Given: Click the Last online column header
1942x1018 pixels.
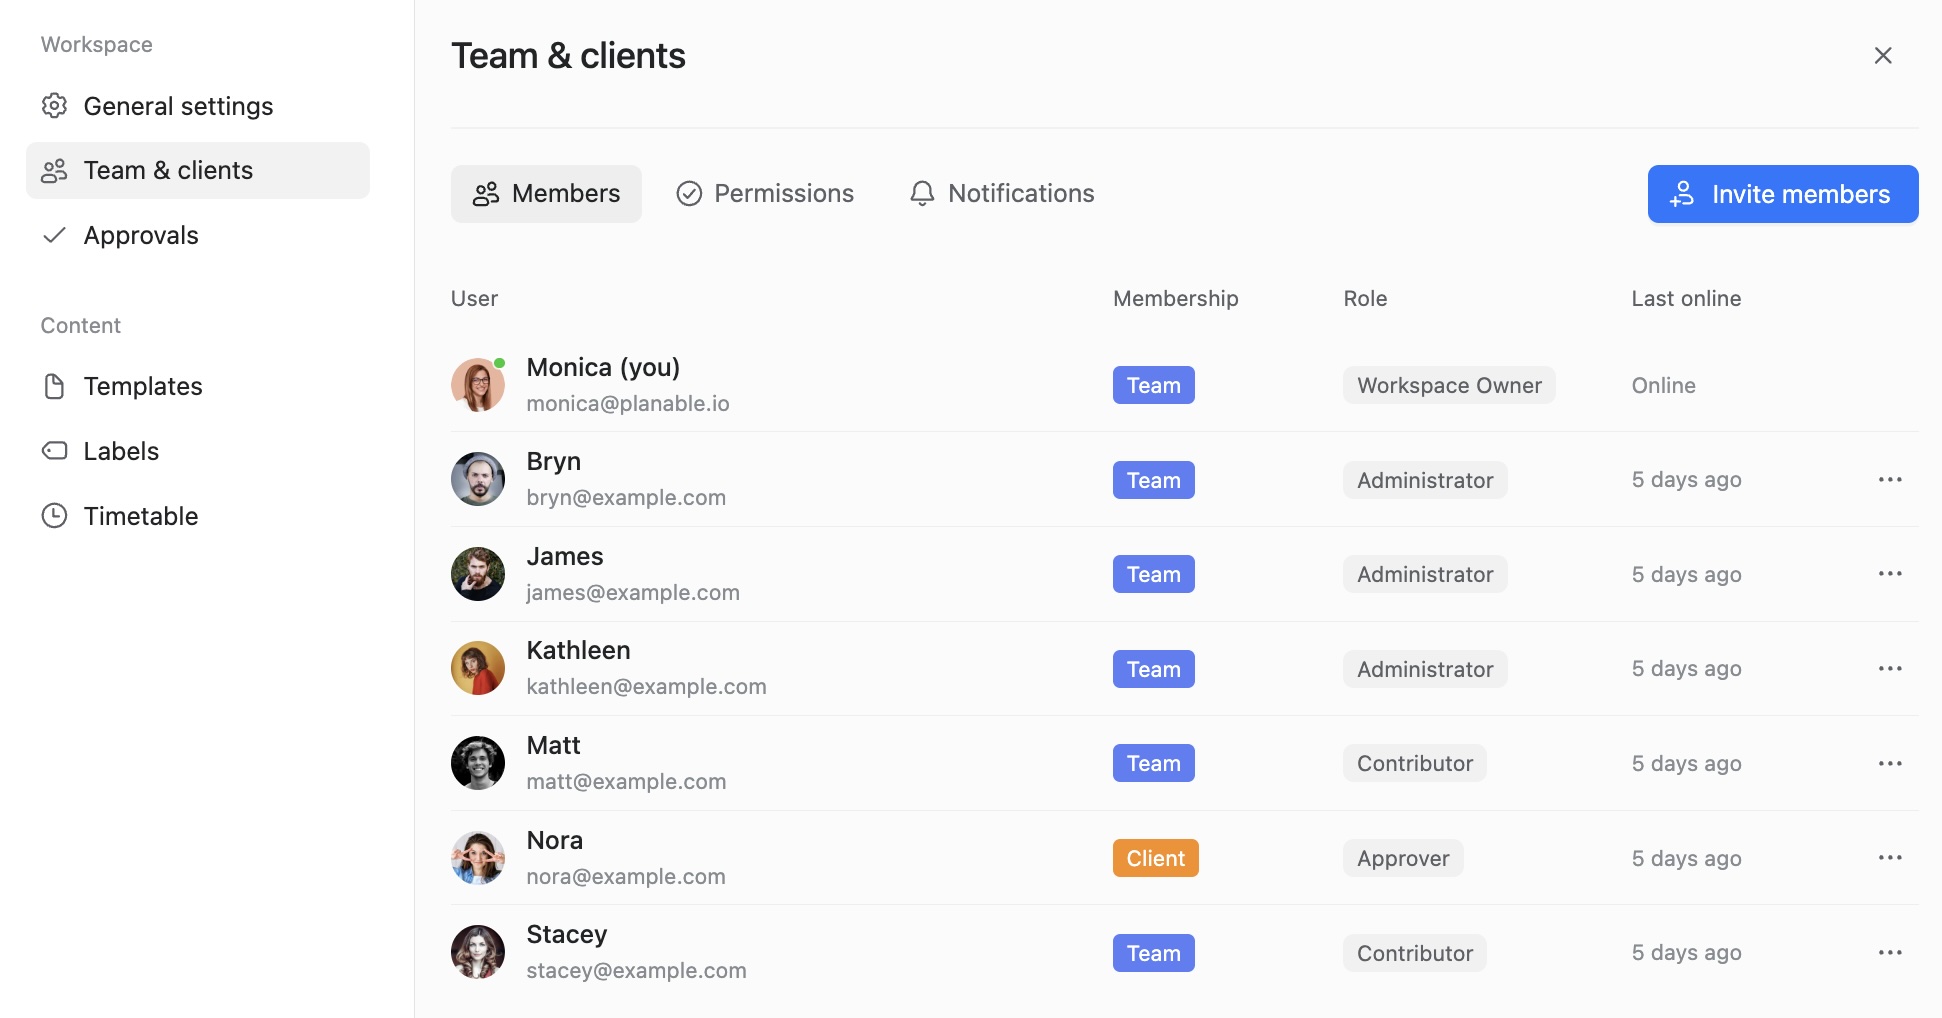Looking at the screenshot, I should tap(1686, 298).
